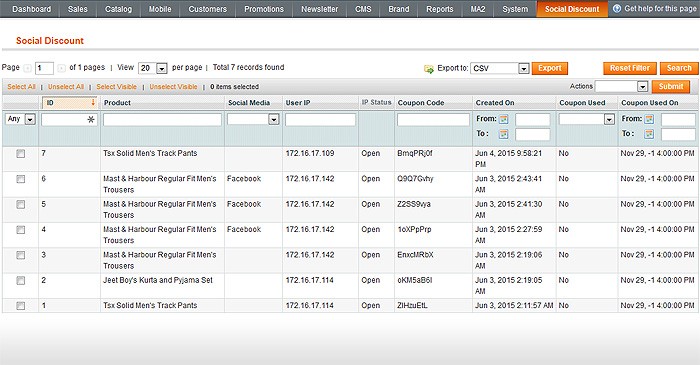This screenshot has width=700, height=365.
Task: Open the Reports menu
Action: pyautogui.click(x=440, y=9)
